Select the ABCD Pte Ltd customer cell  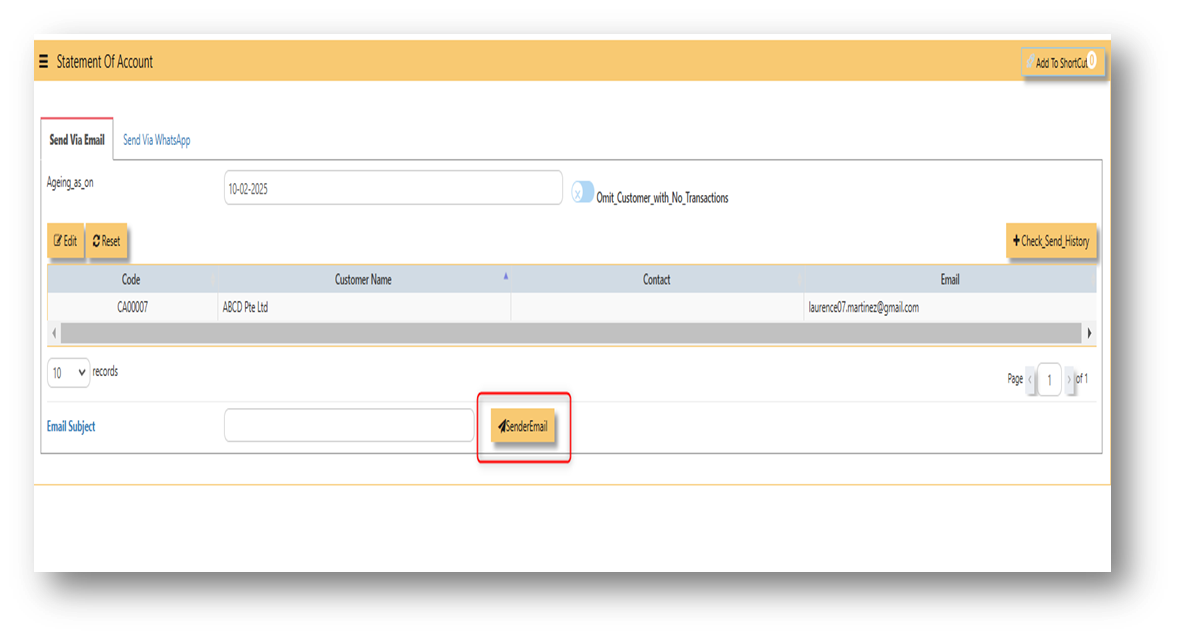(364, 307)
